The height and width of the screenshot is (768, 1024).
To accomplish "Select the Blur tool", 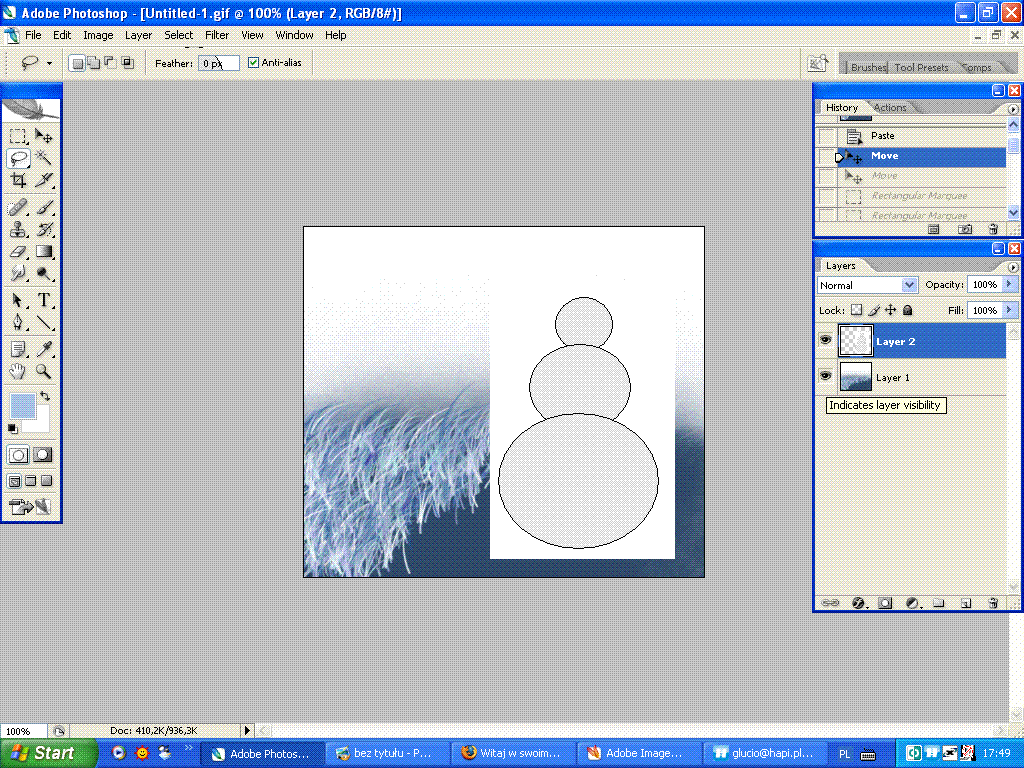I will [x=18, y=274].
